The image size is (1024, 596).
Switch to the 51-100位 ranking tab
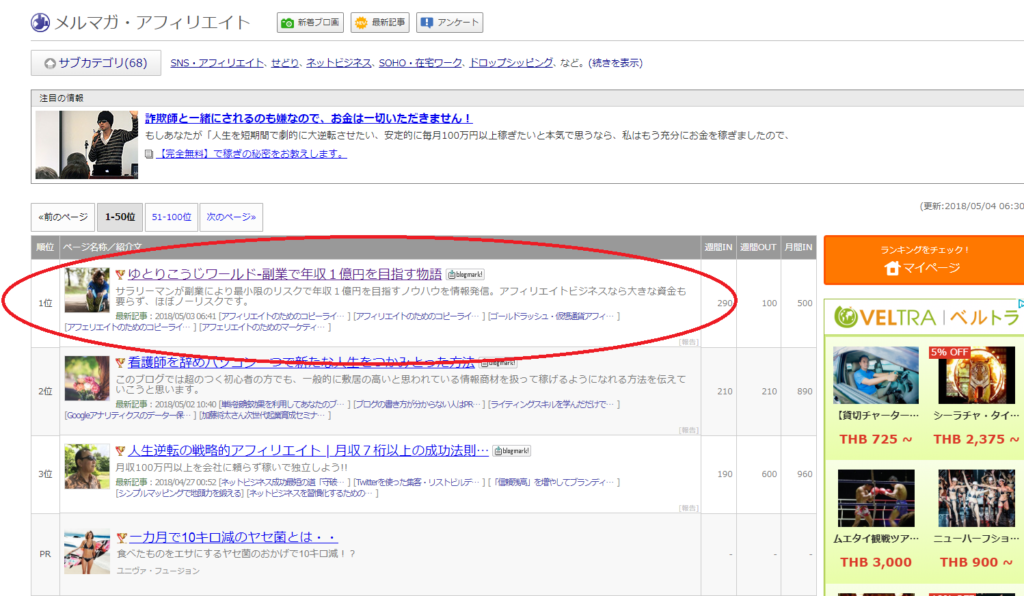[x=170, y=216]
